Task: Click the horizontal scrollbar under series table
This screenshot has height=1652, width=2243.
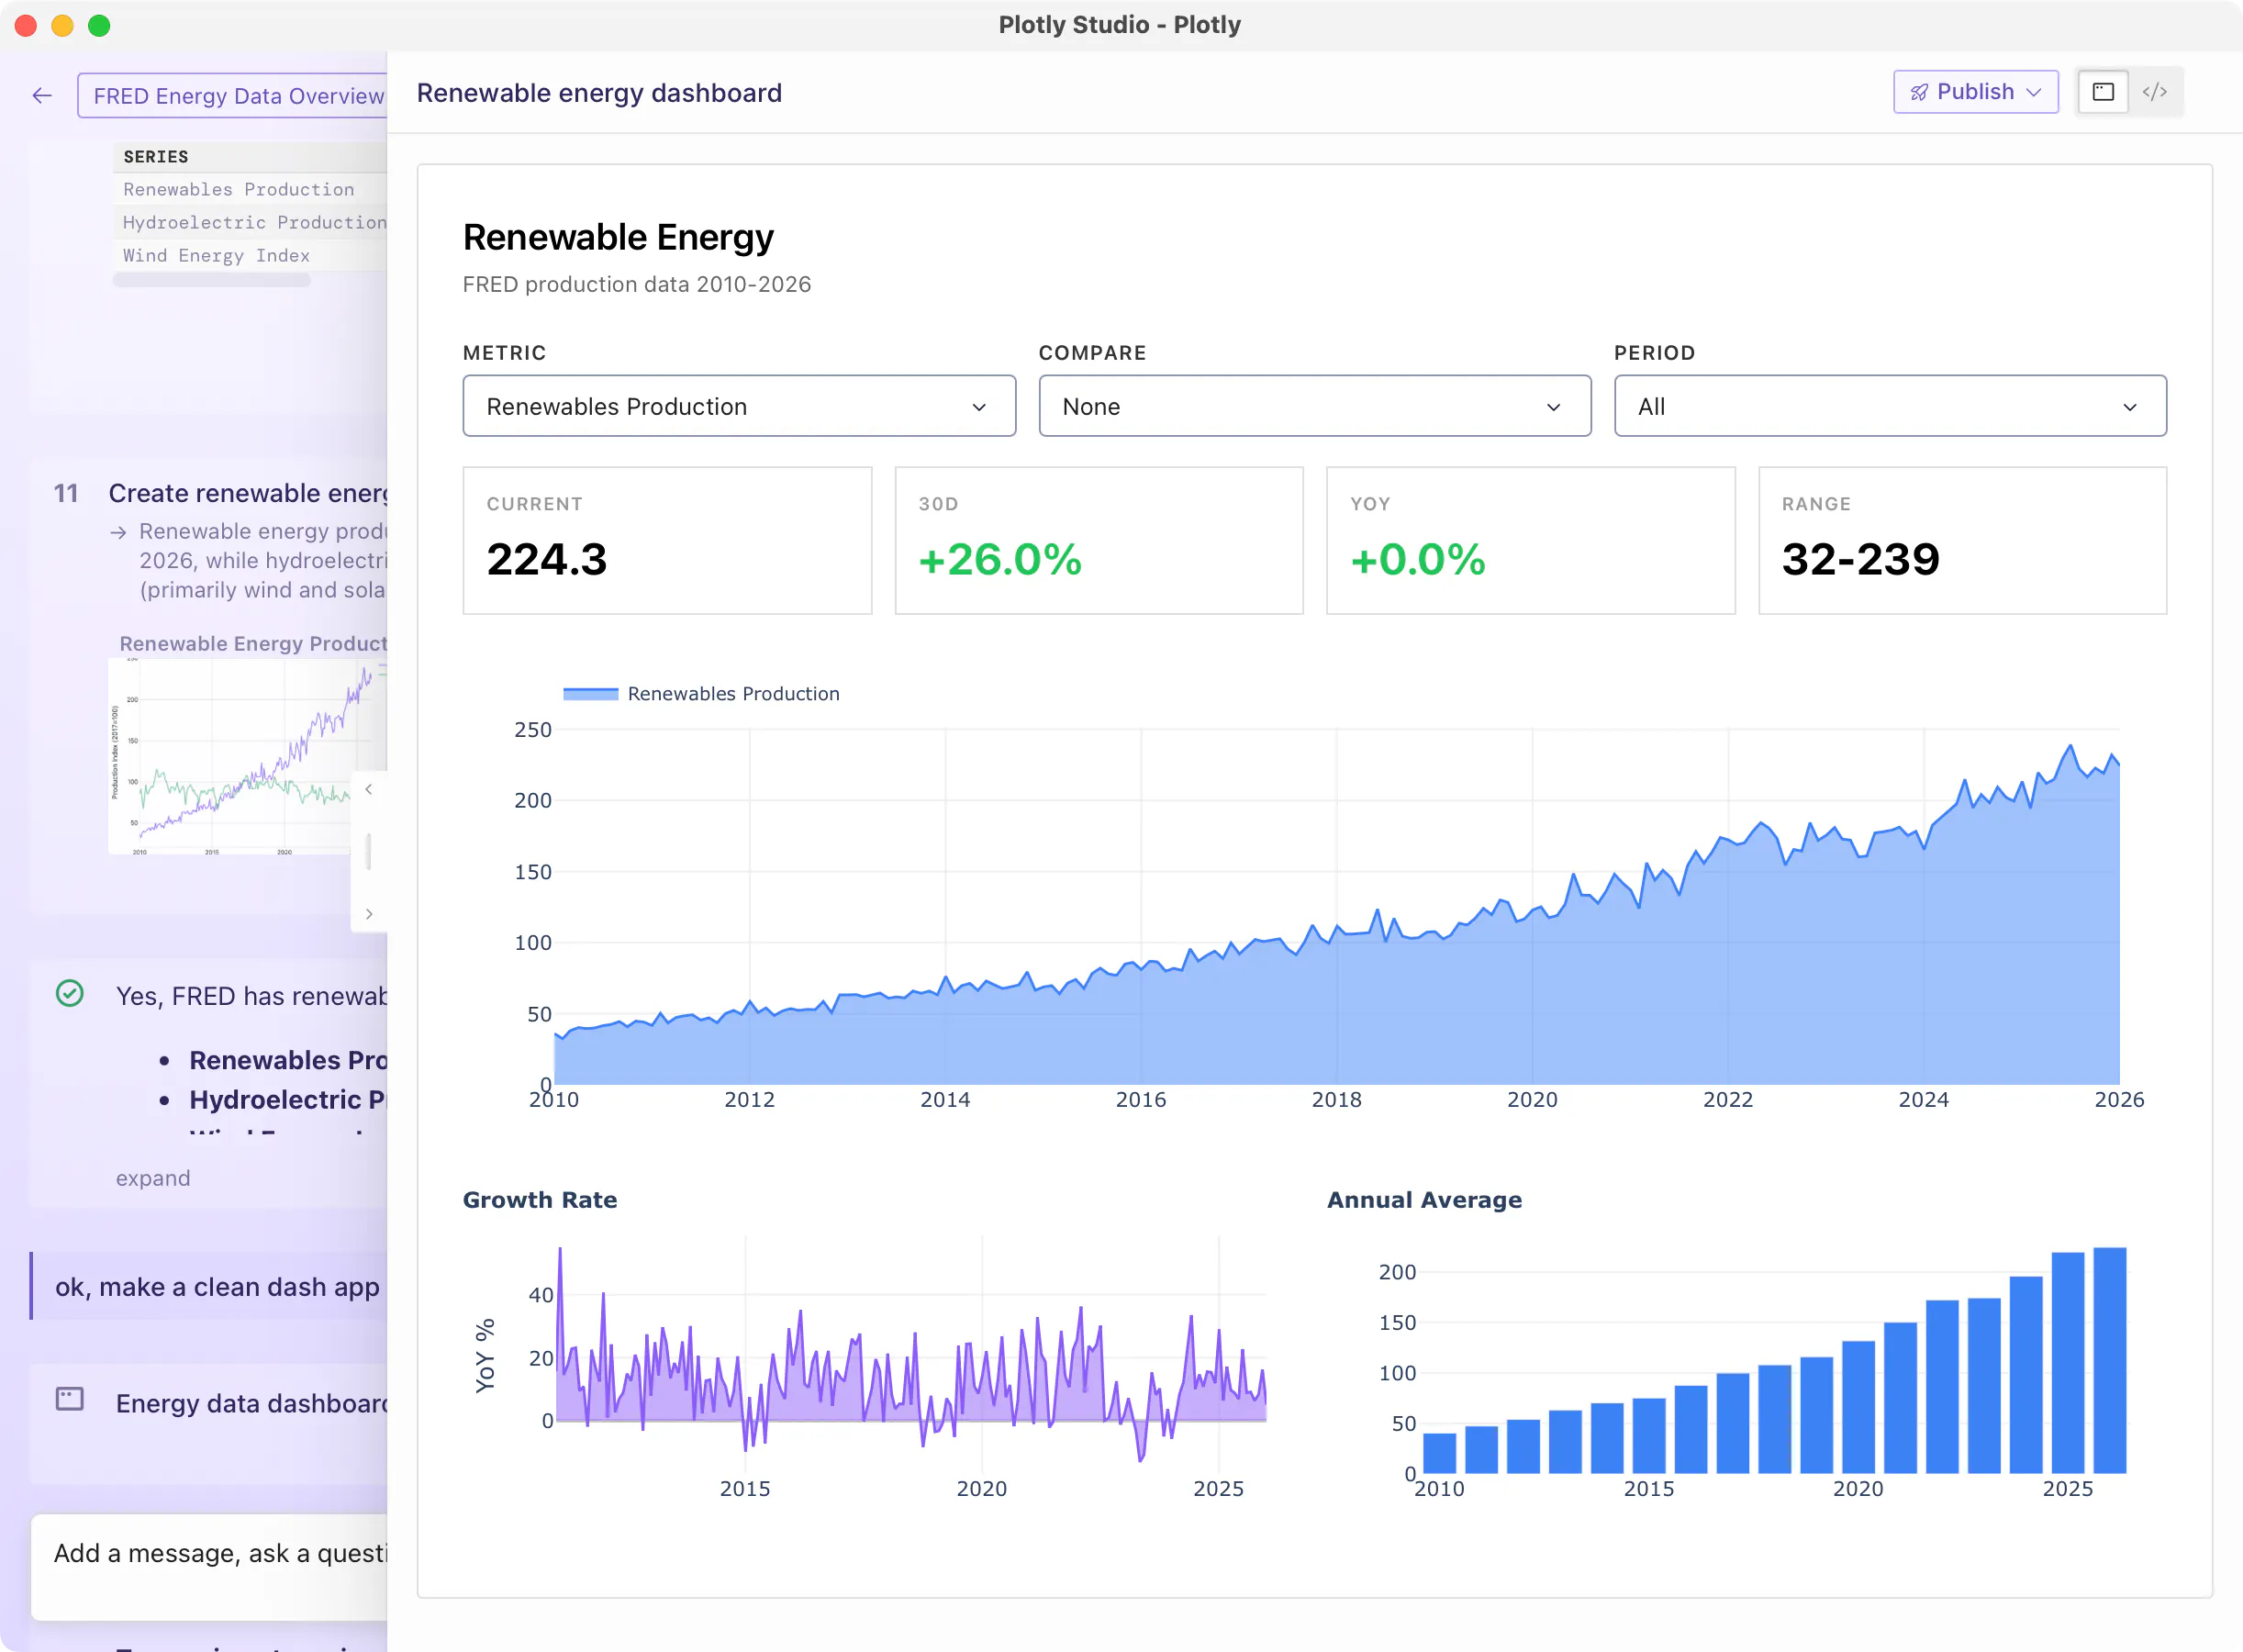Action: coord(212,281)
